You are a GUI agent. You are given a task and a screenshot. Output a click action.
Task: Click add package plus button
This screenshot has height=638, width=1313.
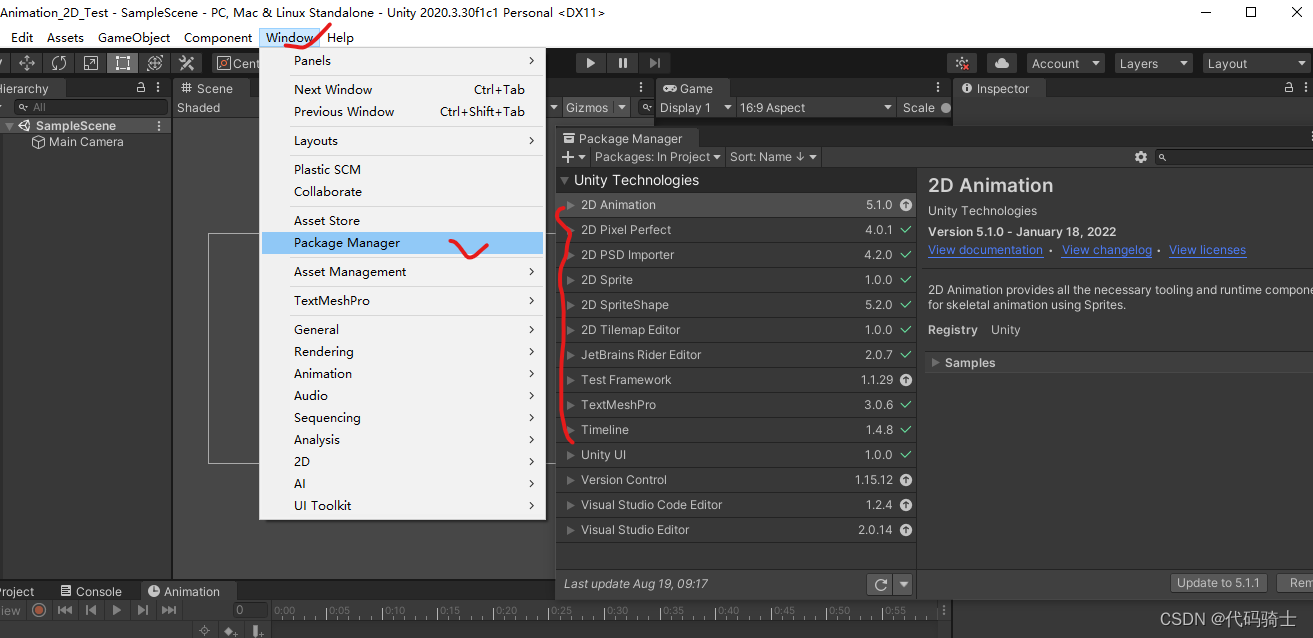pos(573,157)
